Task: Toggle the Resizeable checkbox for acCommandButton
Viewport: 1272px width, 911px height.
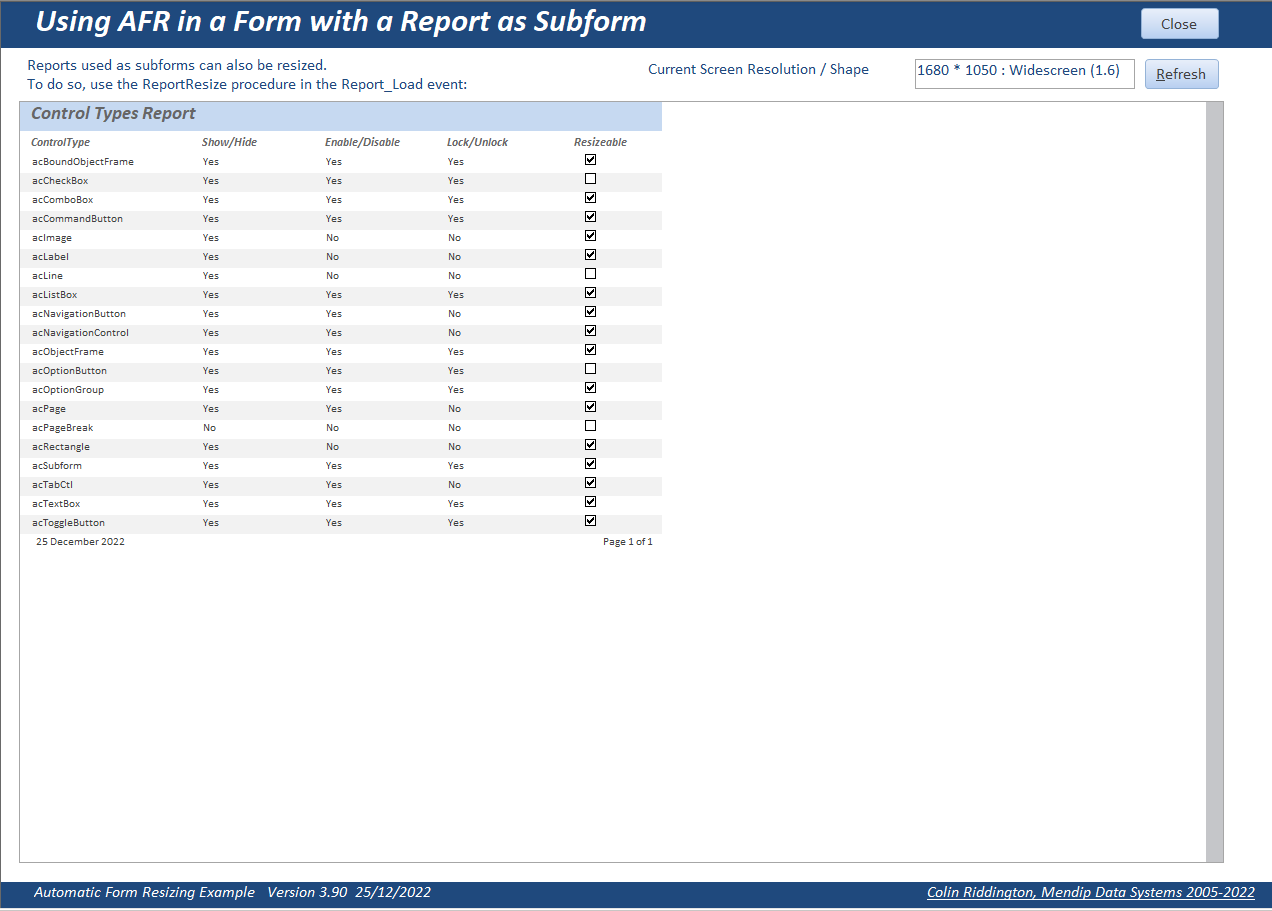Action: 590,216
